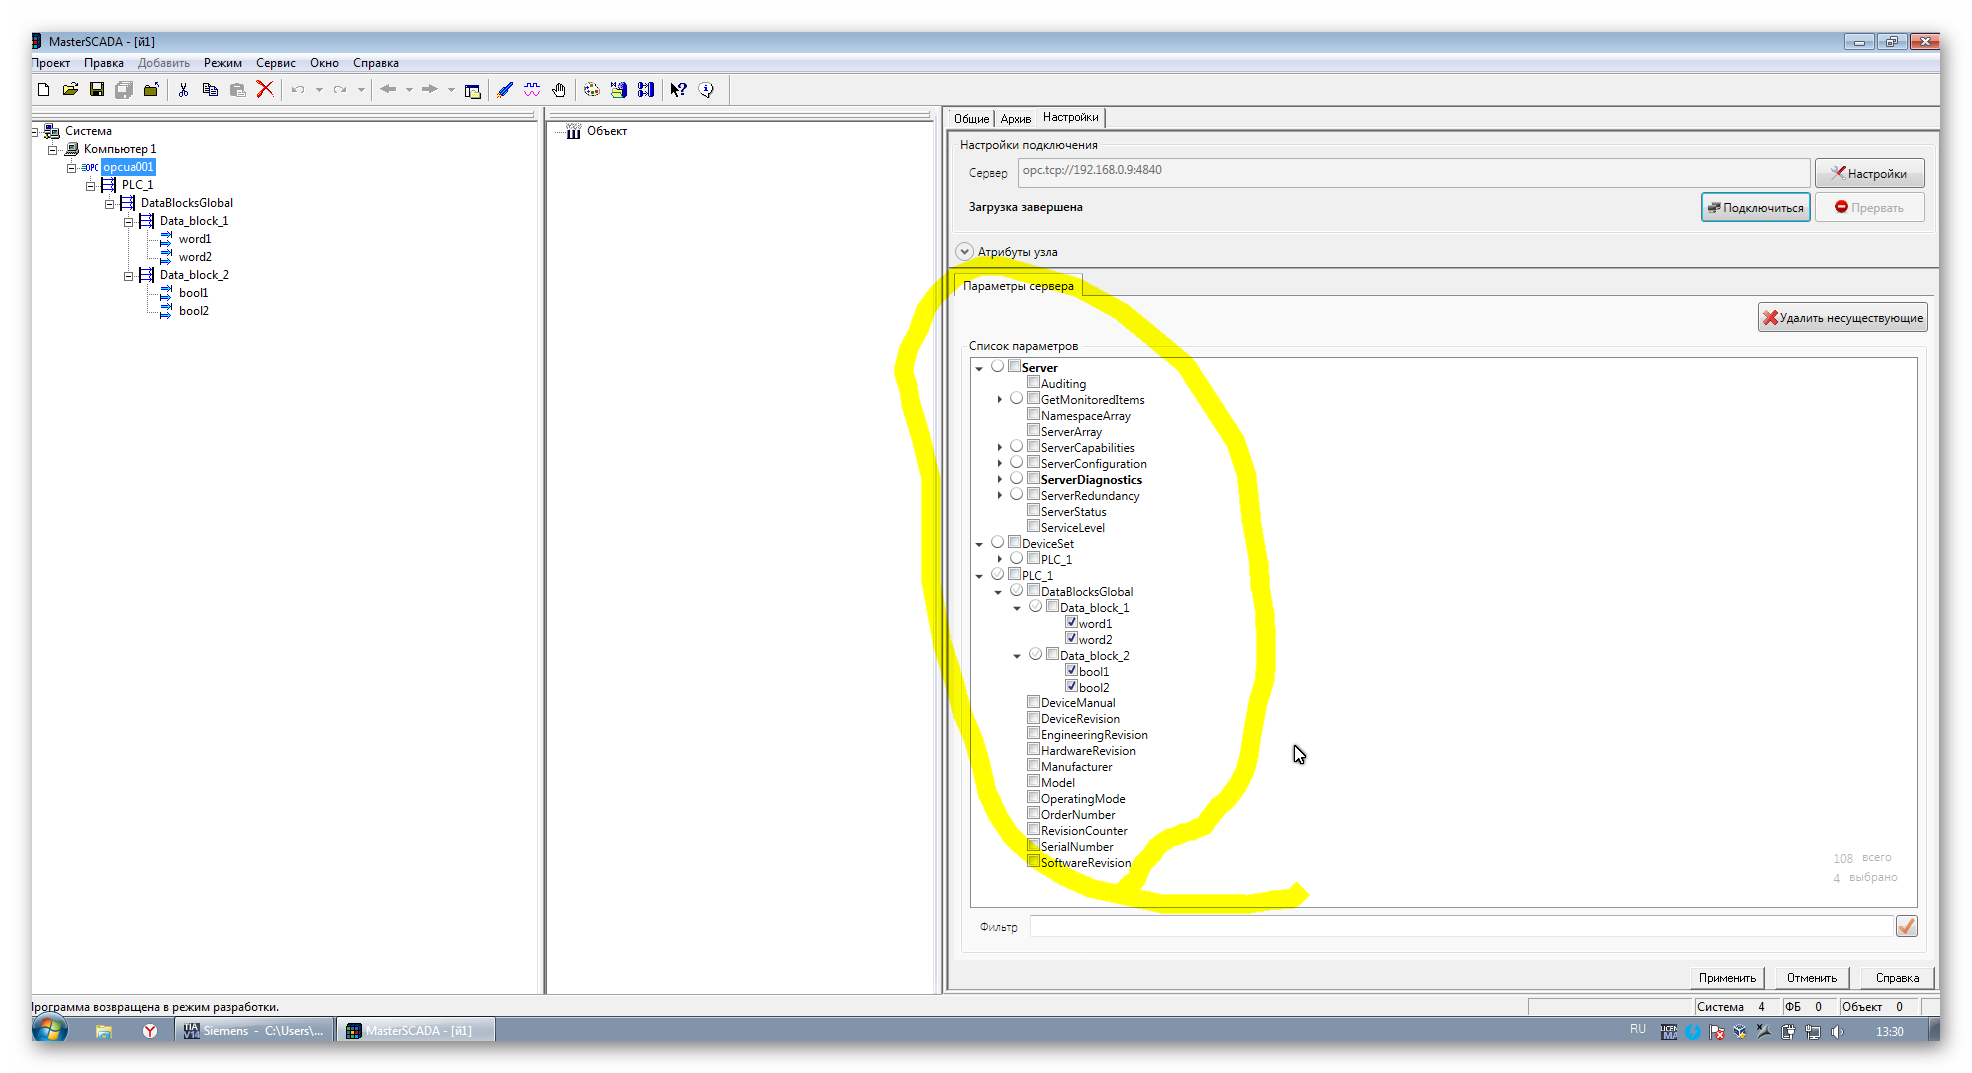Click the color palette icon in toolbar

592,90
